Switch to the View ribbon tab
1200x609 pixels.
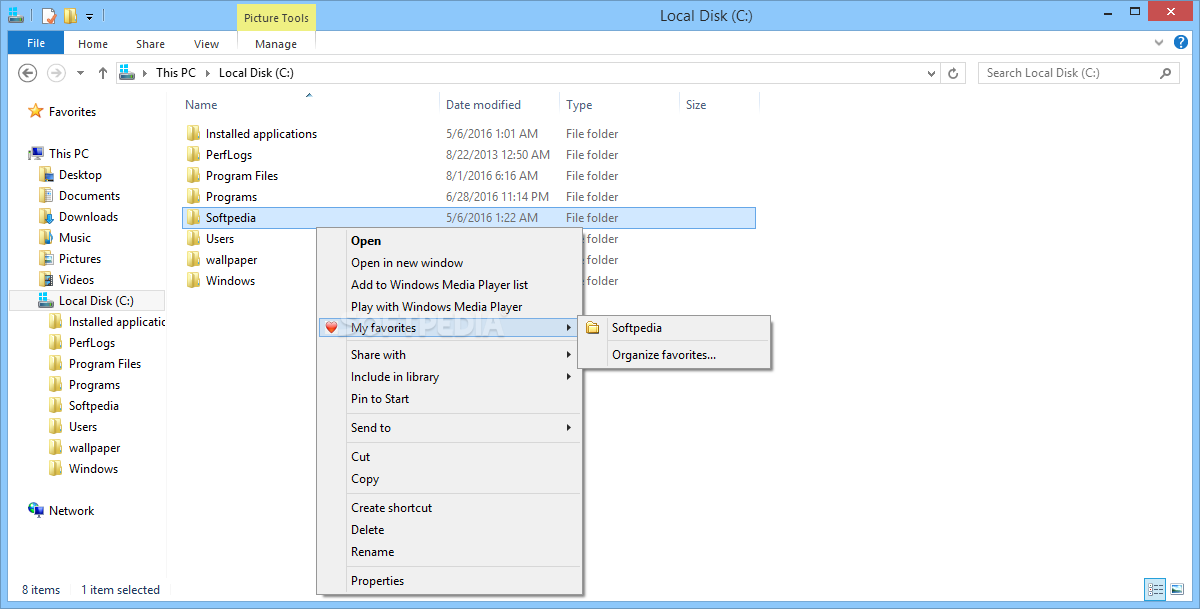click(207, 44)
